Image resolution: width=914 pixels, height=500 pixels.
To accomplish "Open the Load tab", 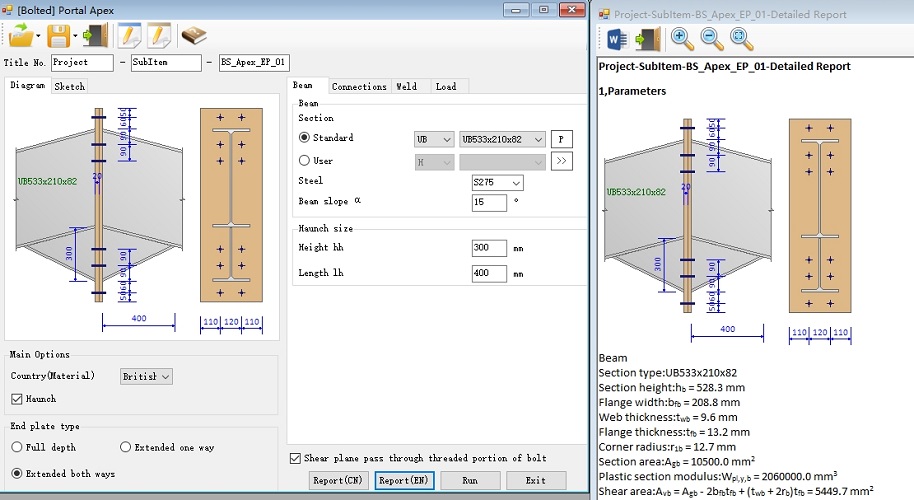I will (446, 86).
